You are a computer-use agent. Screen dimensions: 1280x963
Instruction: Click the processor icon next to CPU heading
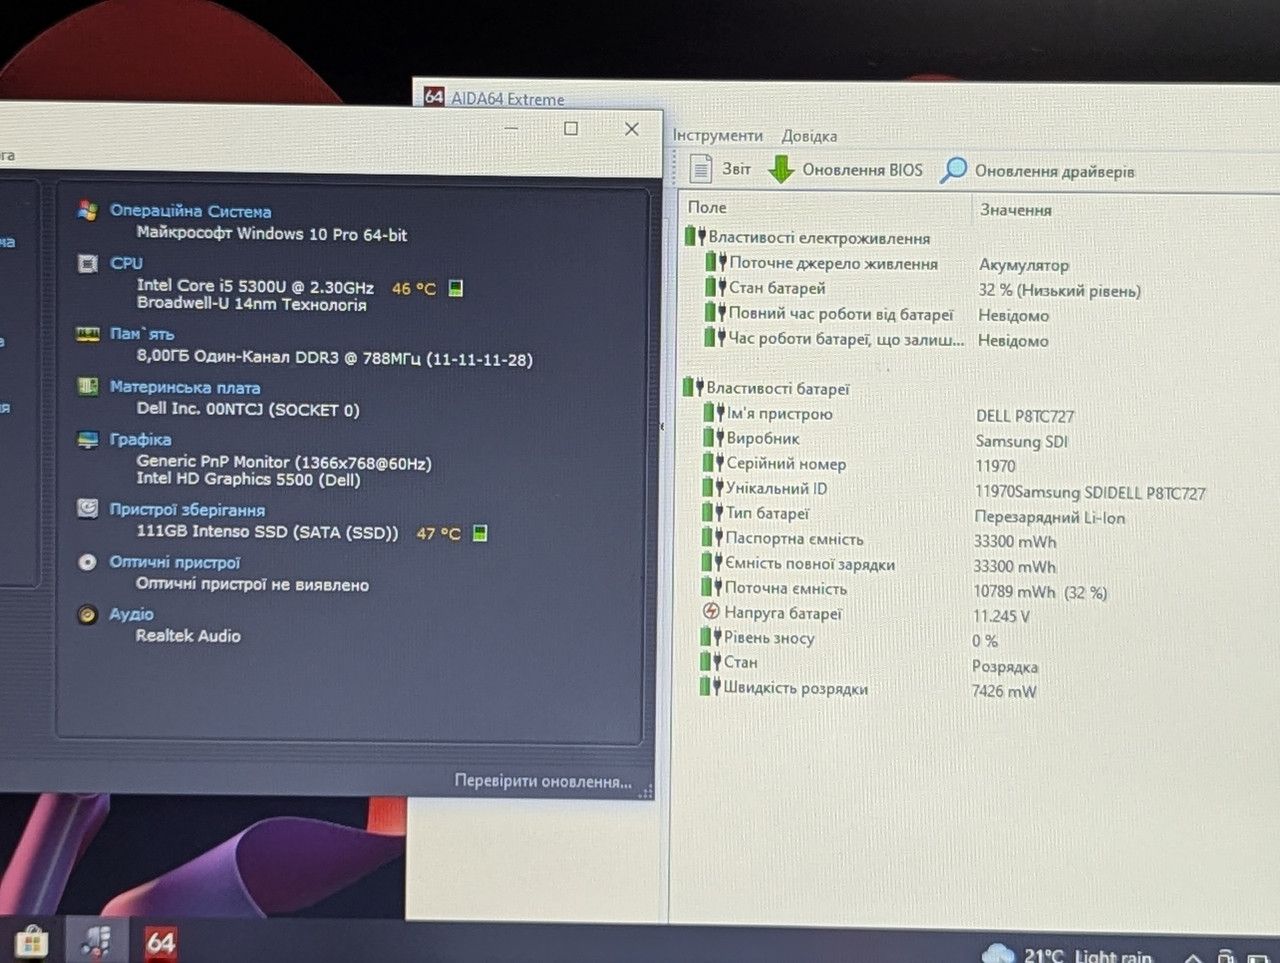88,263
